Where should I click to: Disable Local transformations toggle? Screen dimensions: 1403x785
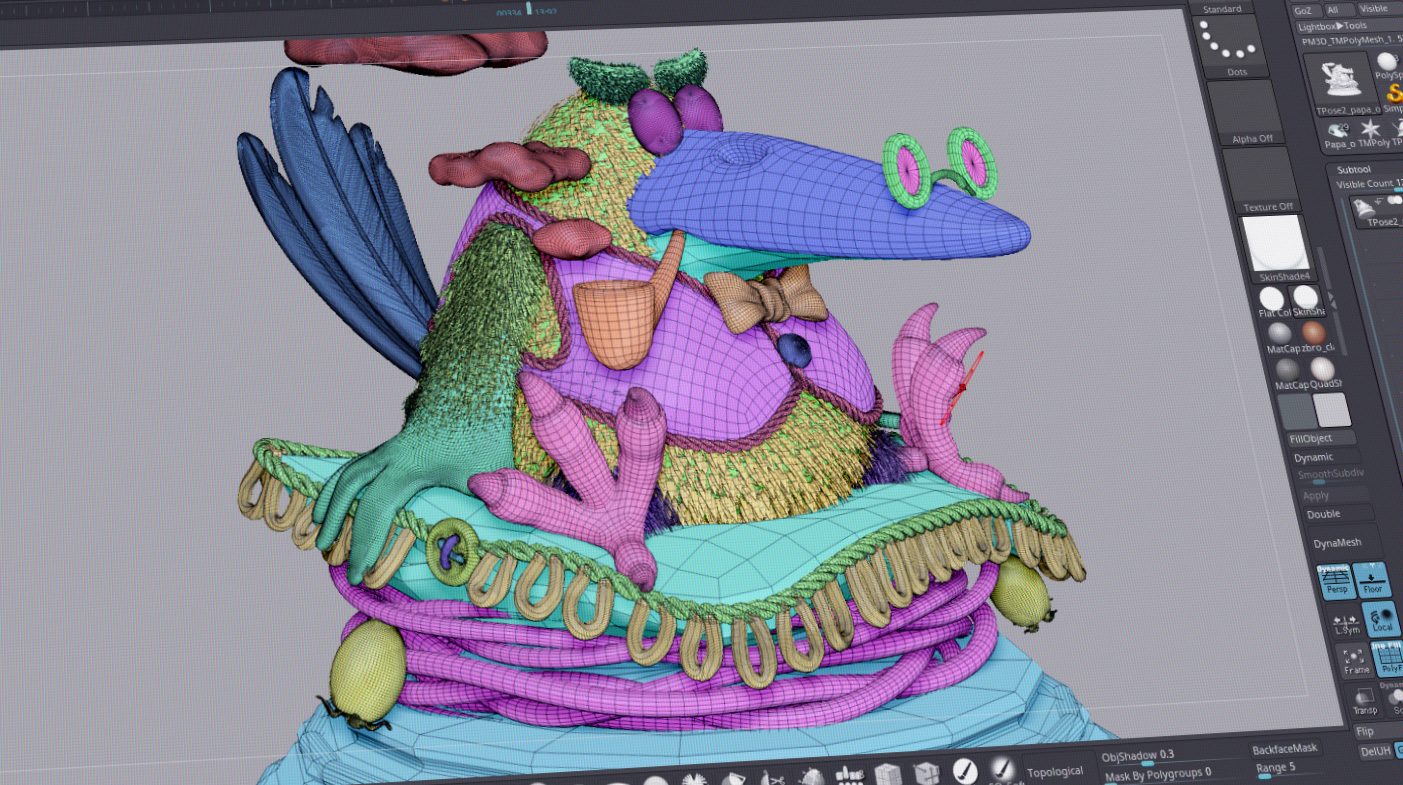[1382, 618]
